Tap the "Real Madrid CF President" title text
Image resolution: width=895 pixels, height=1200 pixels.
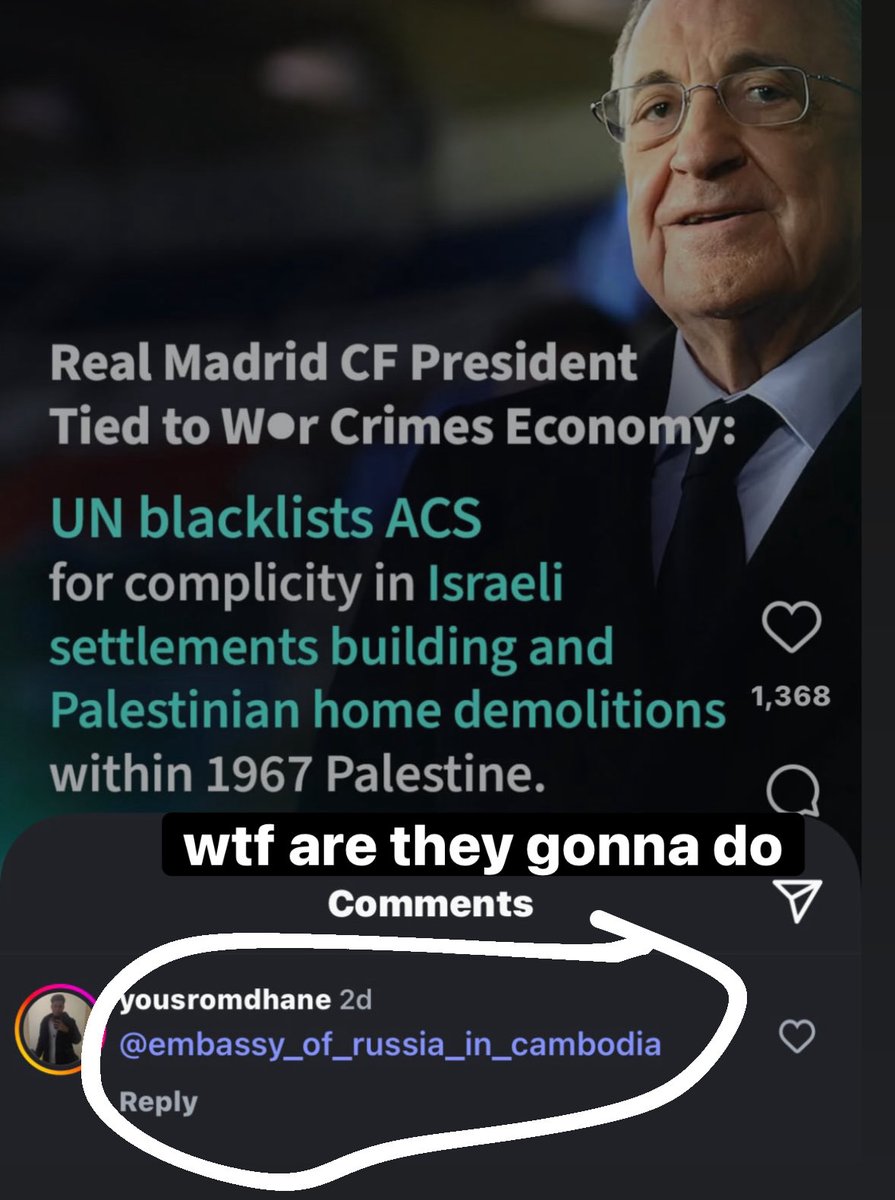(343, 362)
